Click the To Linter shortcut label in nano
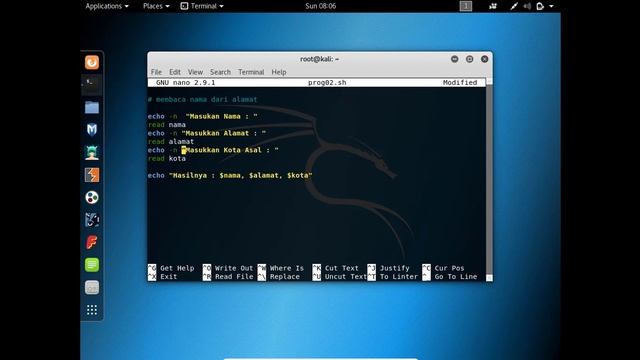The height and width of the screenshot is (360, 640). click(399, 277)
